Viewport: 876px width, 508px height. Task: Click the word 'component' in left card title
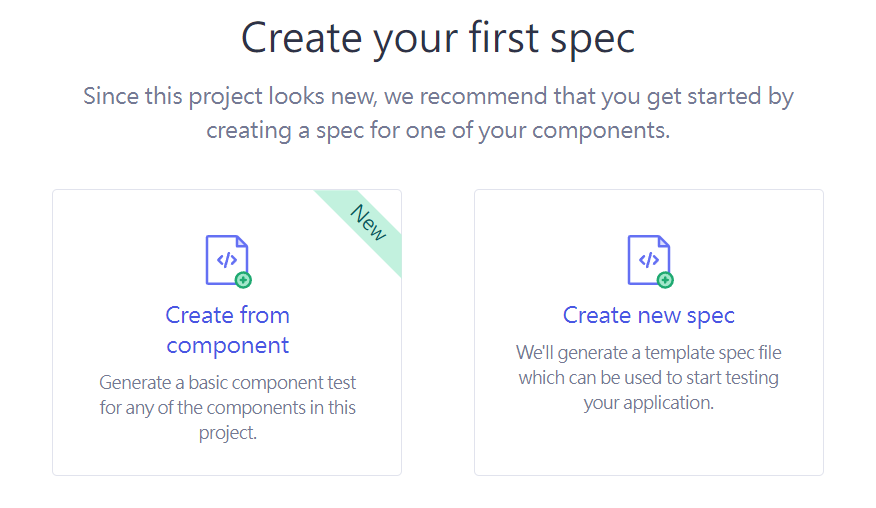pyautogui.click(x=227, y=346)
